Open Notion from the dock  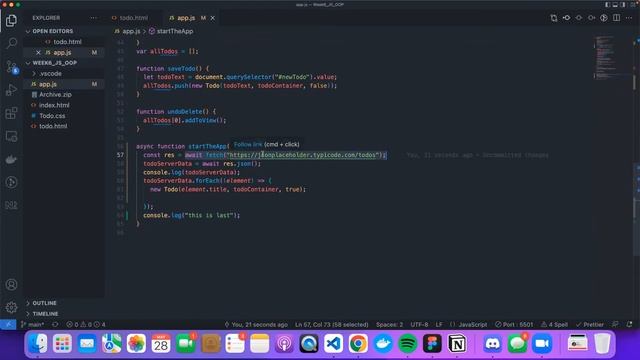457,343
